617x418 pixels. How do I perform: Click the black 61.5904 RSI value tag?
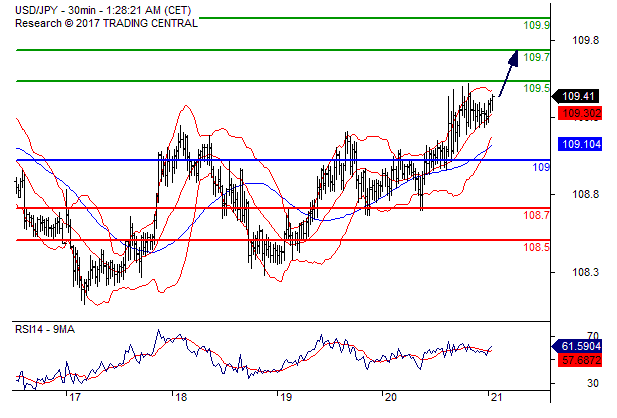point(580,345)
